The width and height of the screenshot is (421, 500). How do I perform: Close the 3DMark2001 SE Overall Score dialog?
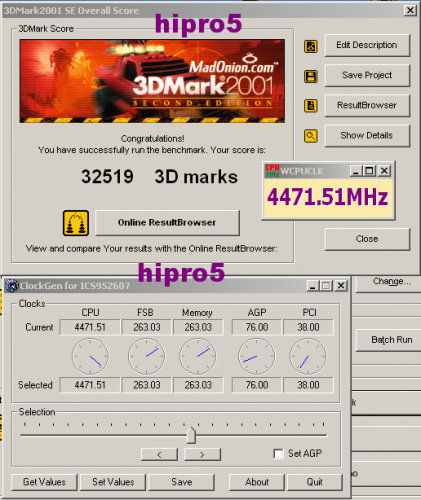[x=410, y=10]
